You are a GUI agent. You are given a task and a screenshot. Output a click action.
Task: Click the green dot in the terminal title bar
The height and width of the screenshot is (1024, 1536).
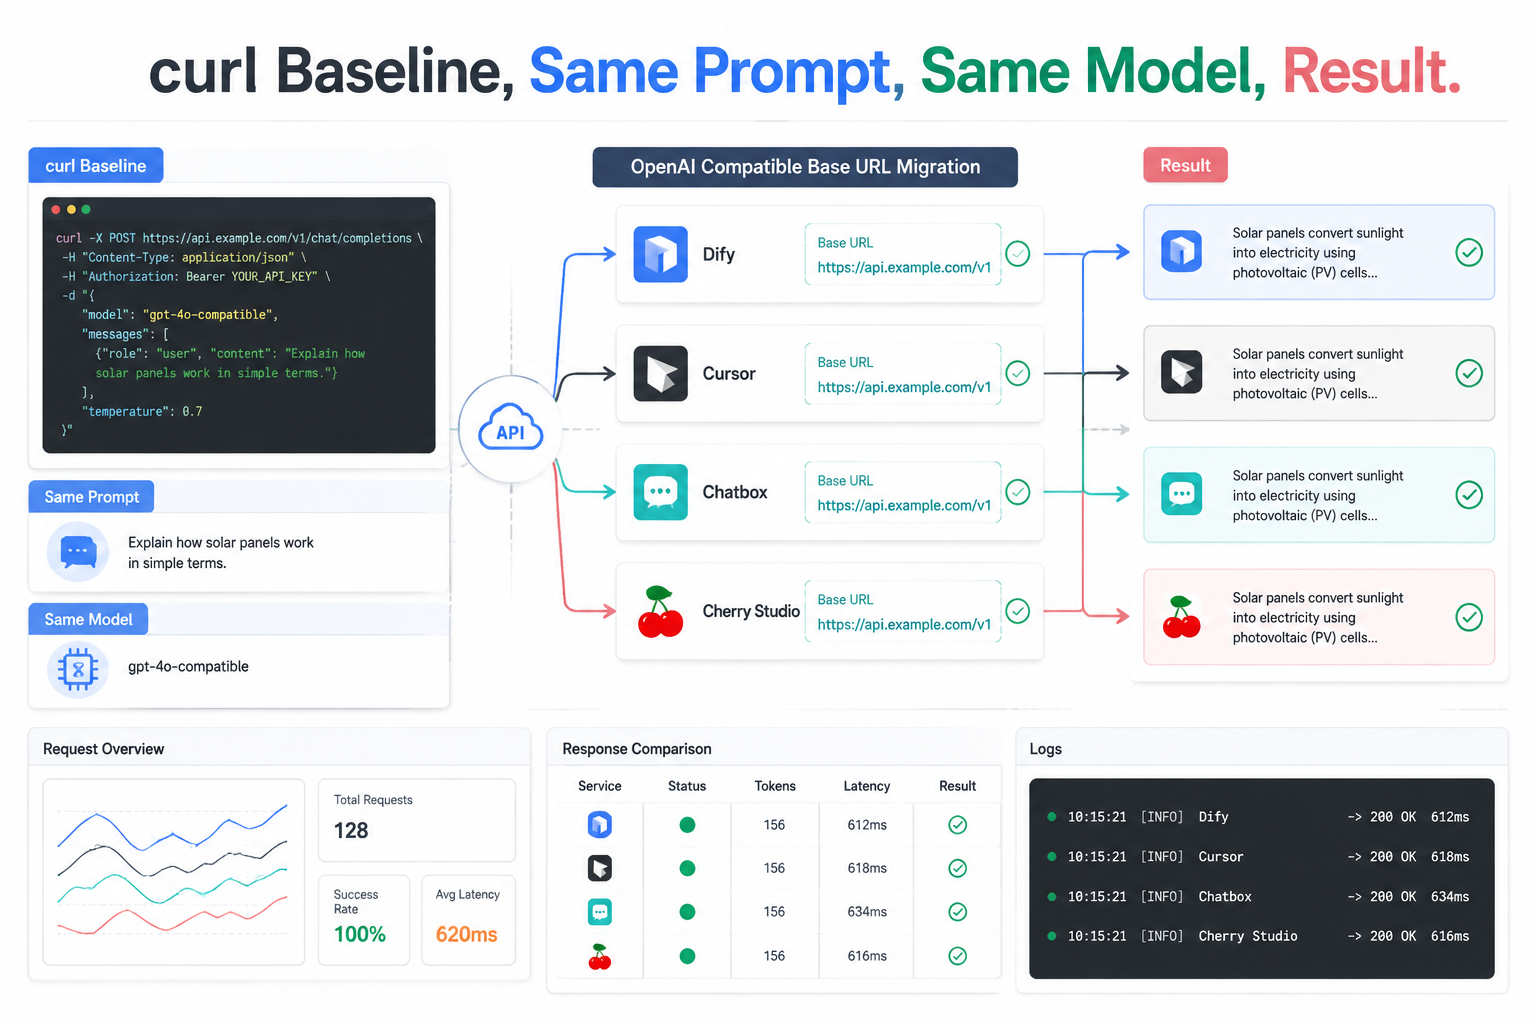tap(86, 210)
